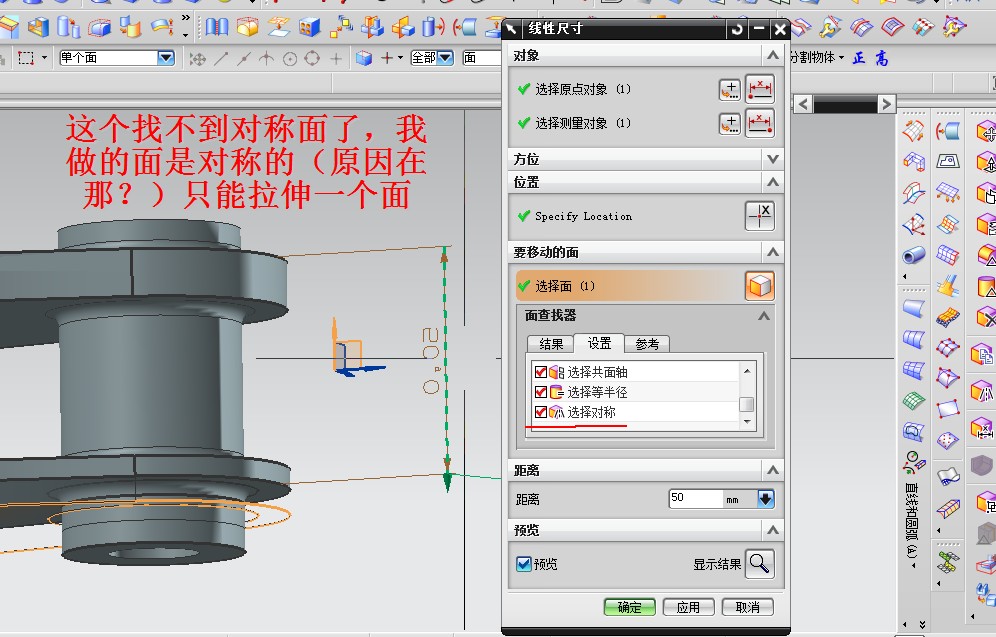Open the 单个面 face rule dropdown

pos(166,58)
